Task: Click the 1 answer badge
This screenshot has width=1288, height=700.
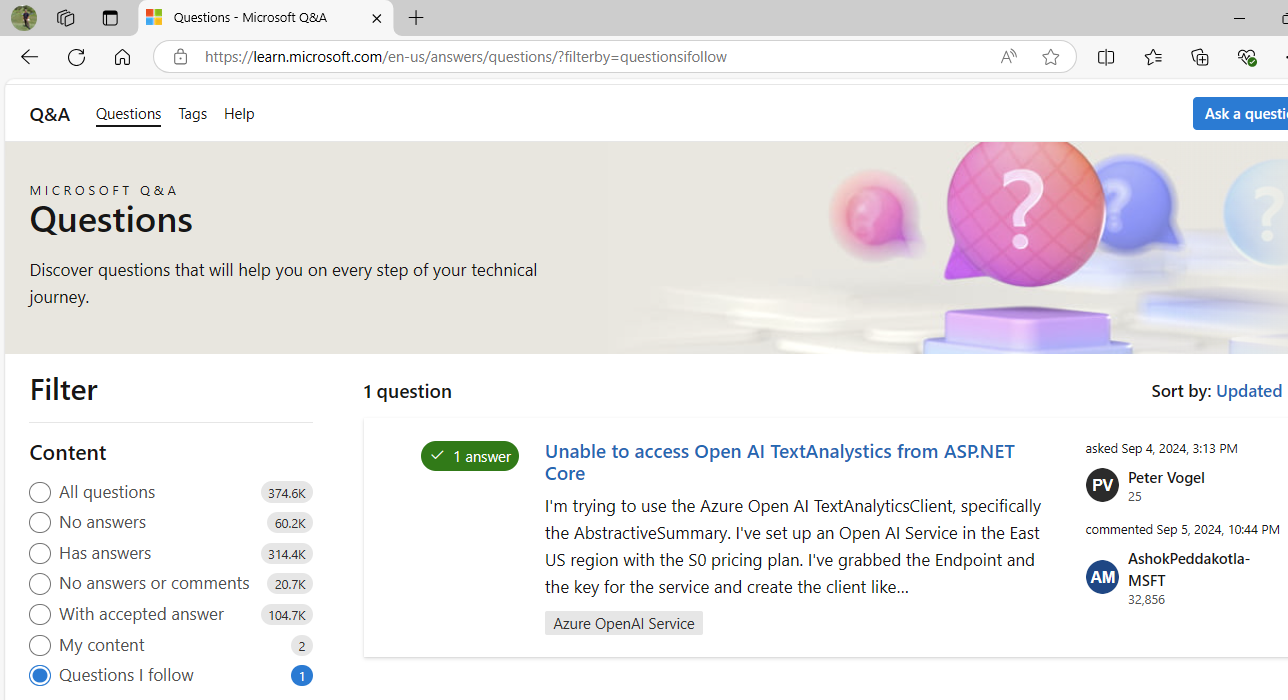Action: pyautogui.click(x=470, y=456)
